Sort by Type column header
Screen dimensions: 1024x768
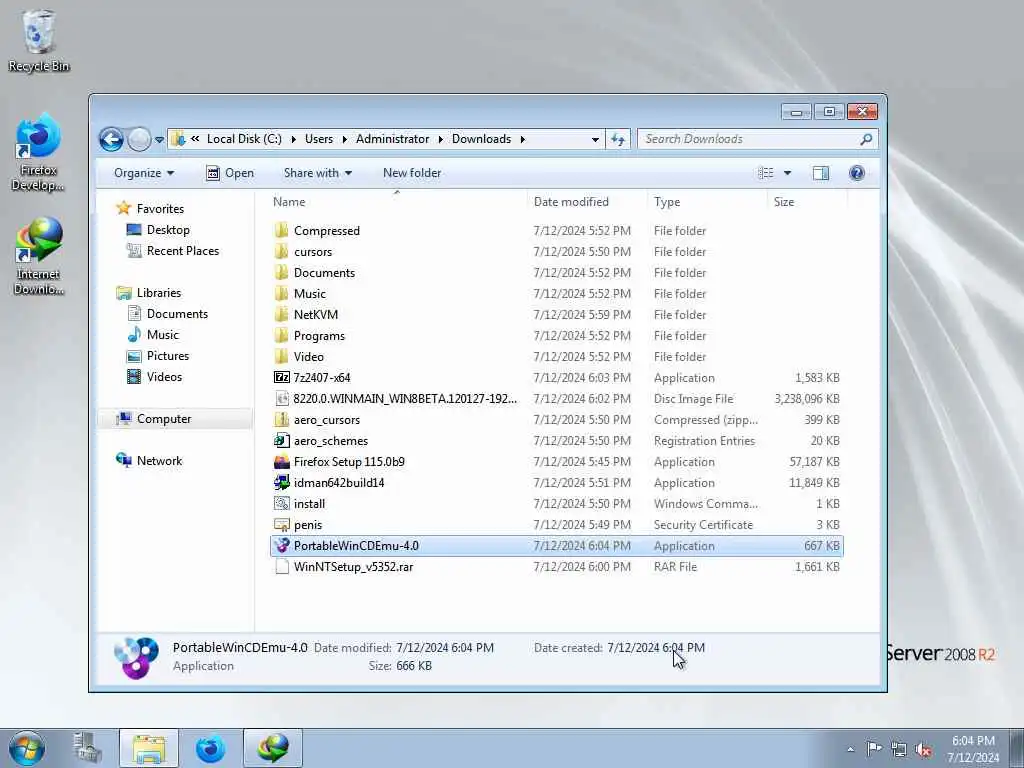point(708,202)
